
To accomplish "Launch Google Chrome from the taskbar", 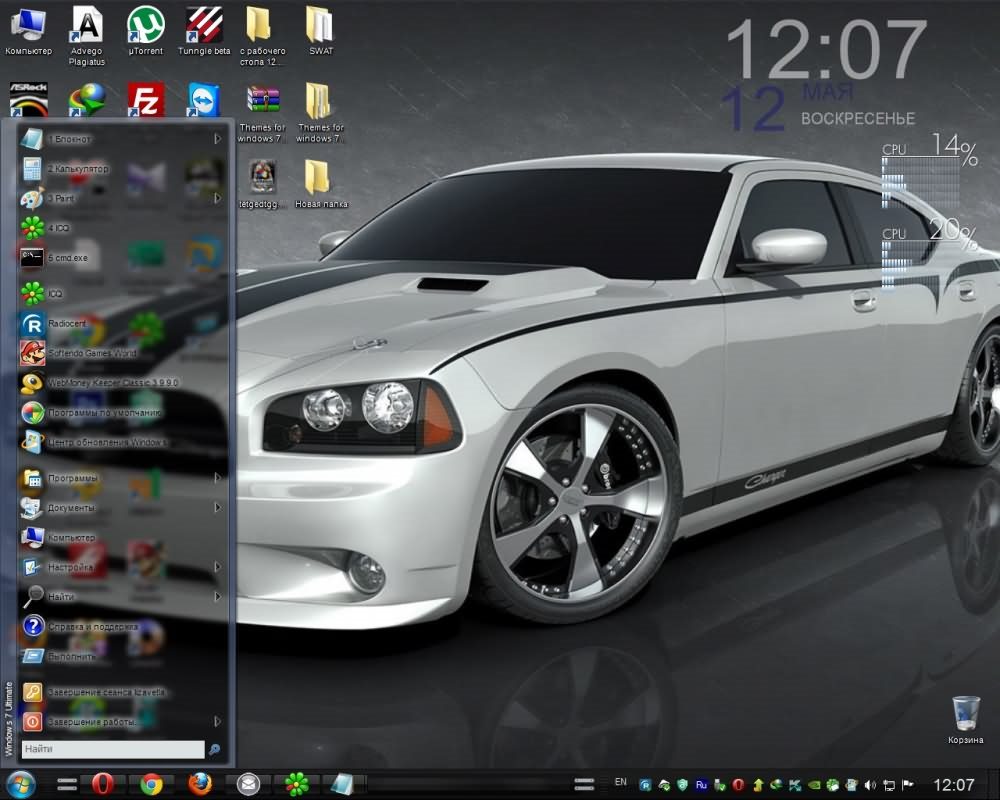I will pos(151,784).
